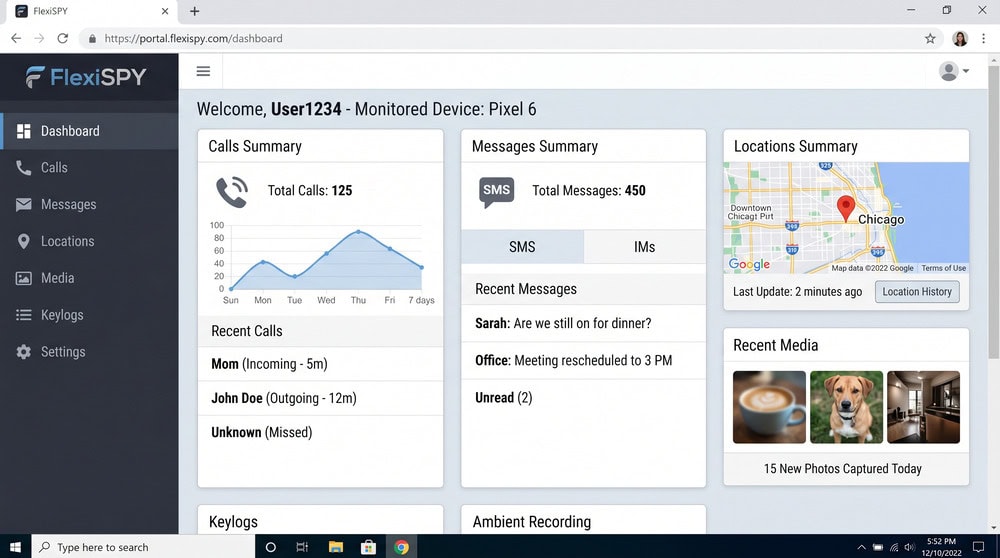Open File Explorer from the taskbar
This screenshot has height=558, width=1000.
[x=335, y=547]
